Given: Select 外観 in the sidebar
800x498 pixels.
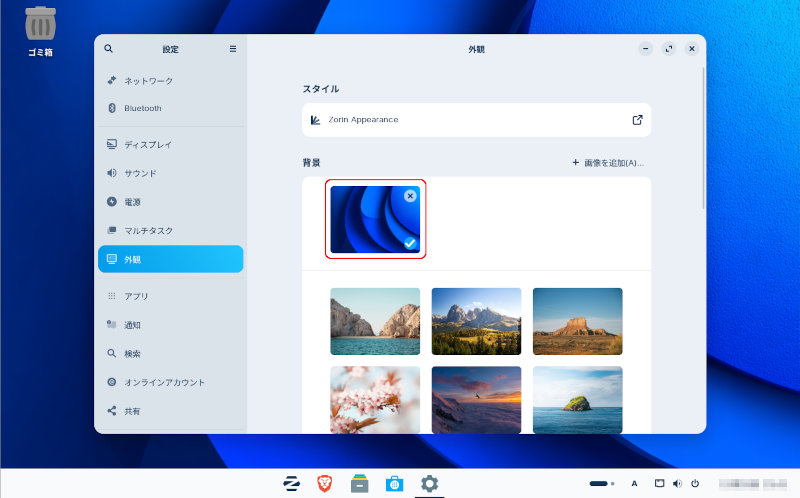Looking at the screenshot, I should click(x=170, y=259).
